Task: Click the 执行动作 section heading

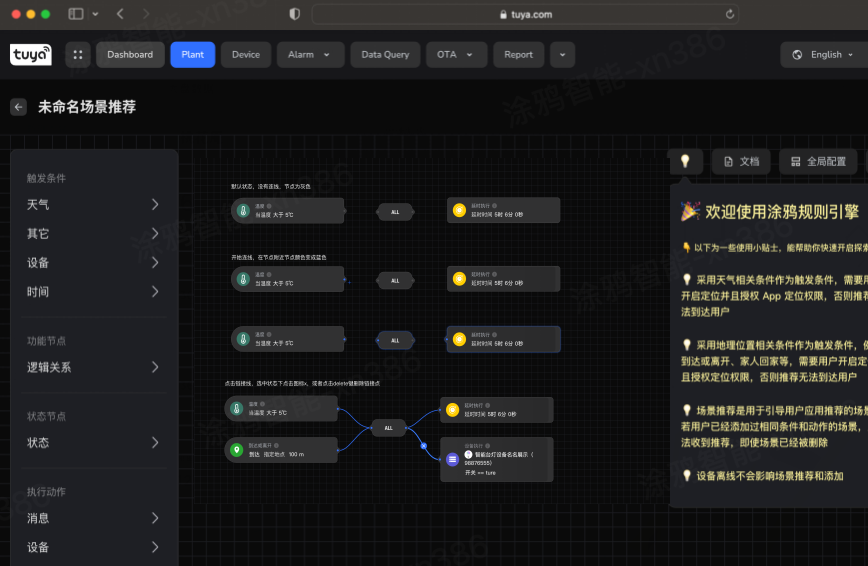Action: pos(46,492)
